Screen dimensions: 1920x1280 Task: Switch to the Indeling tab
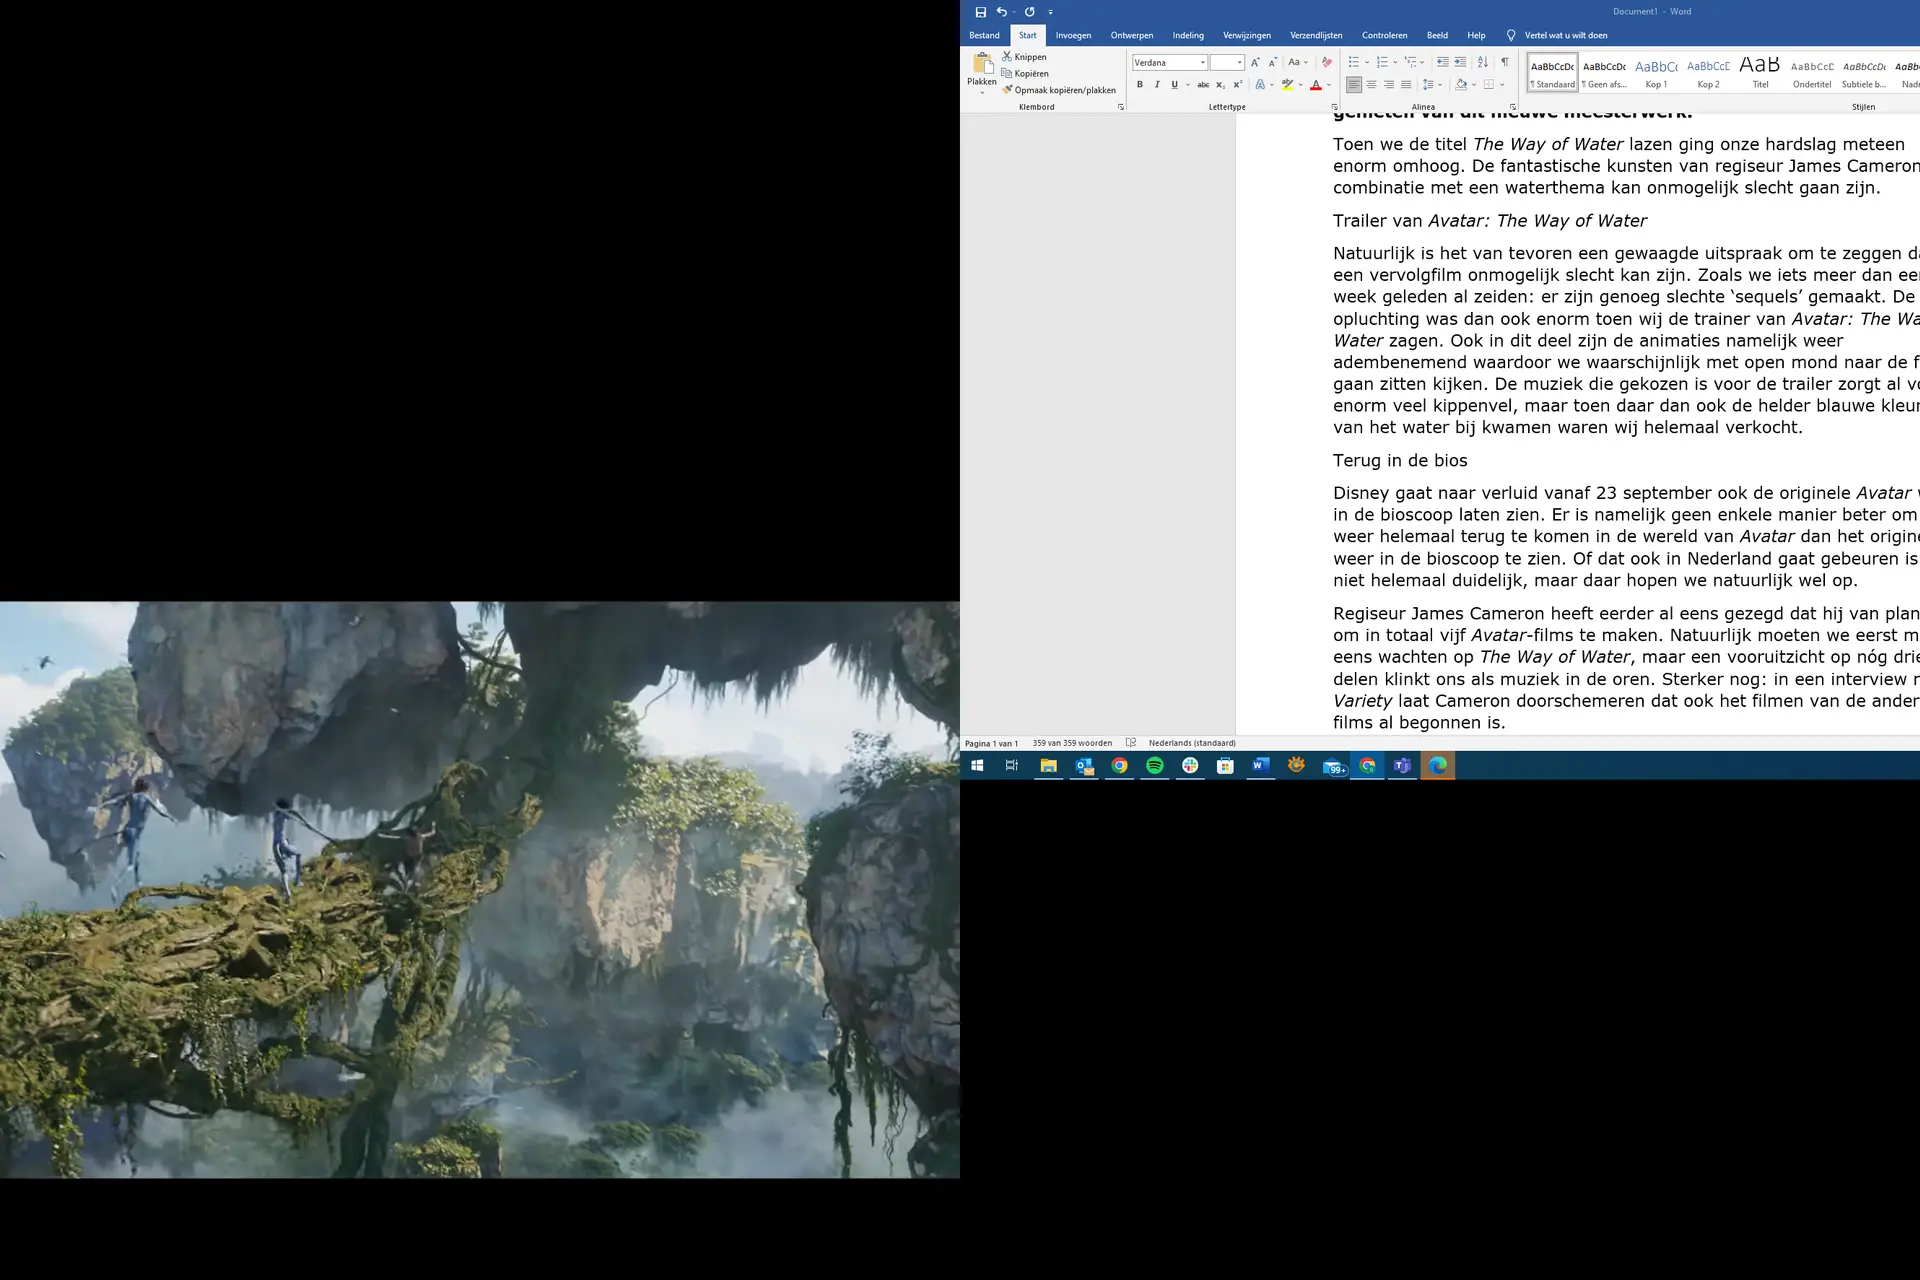coord(1188,35)
